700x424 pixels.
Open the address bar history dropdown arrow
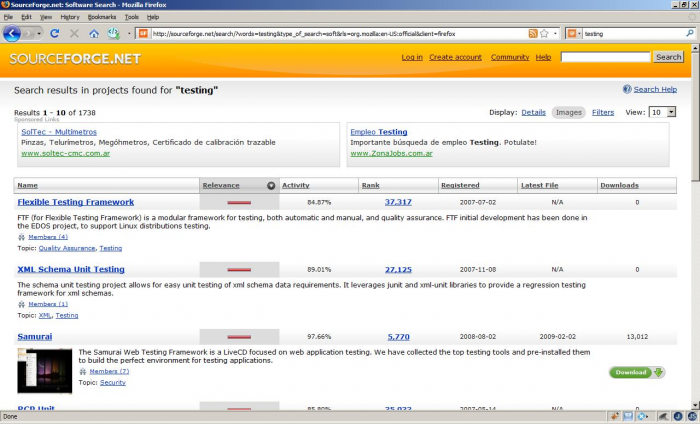point(555,33)
